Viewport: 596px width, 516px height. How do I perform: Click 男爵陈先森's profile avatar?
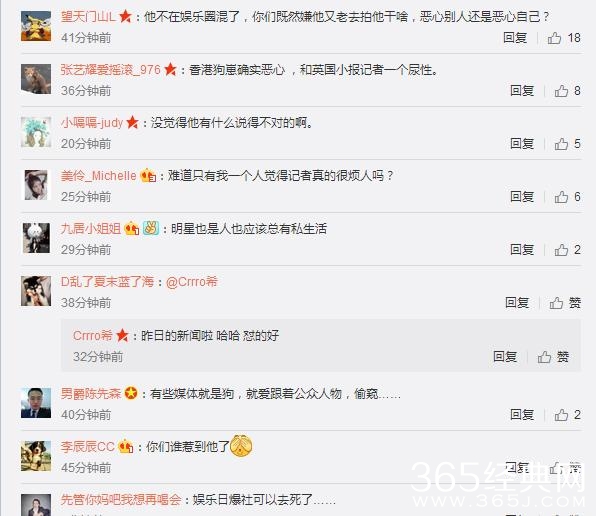[x=36, y=403]
